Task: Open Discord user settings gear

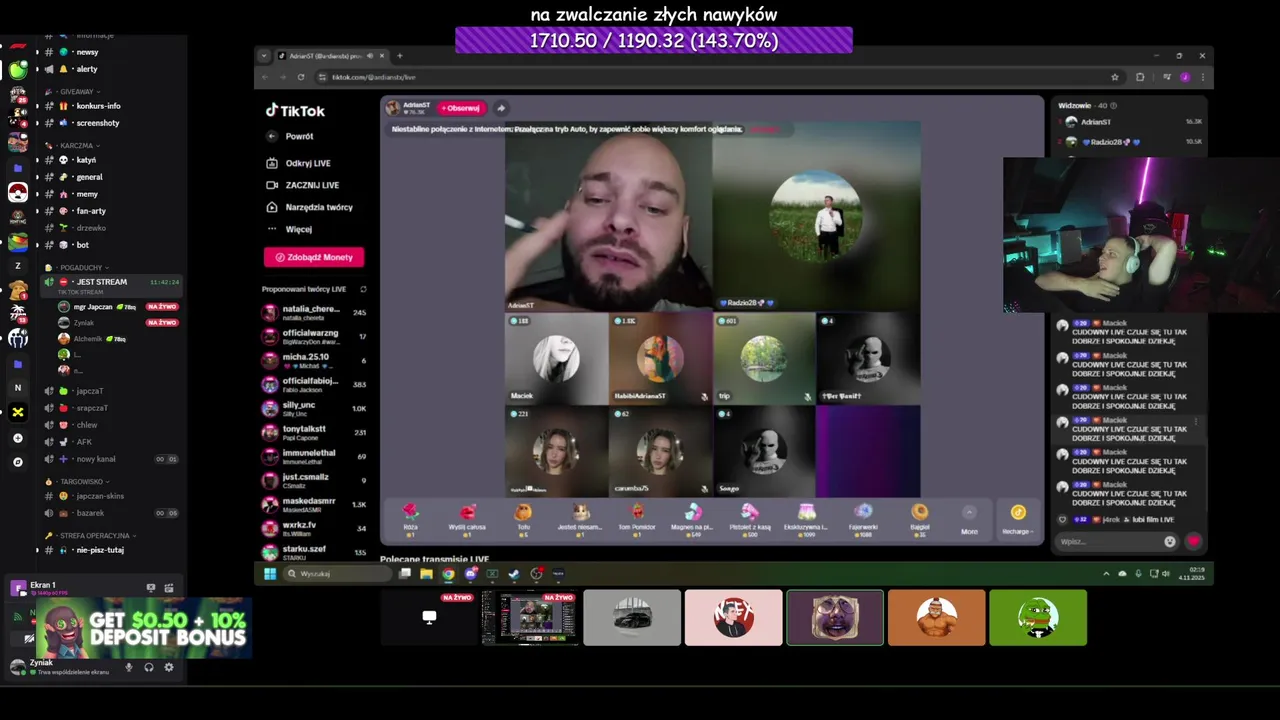Action: [x=169, y=667]
